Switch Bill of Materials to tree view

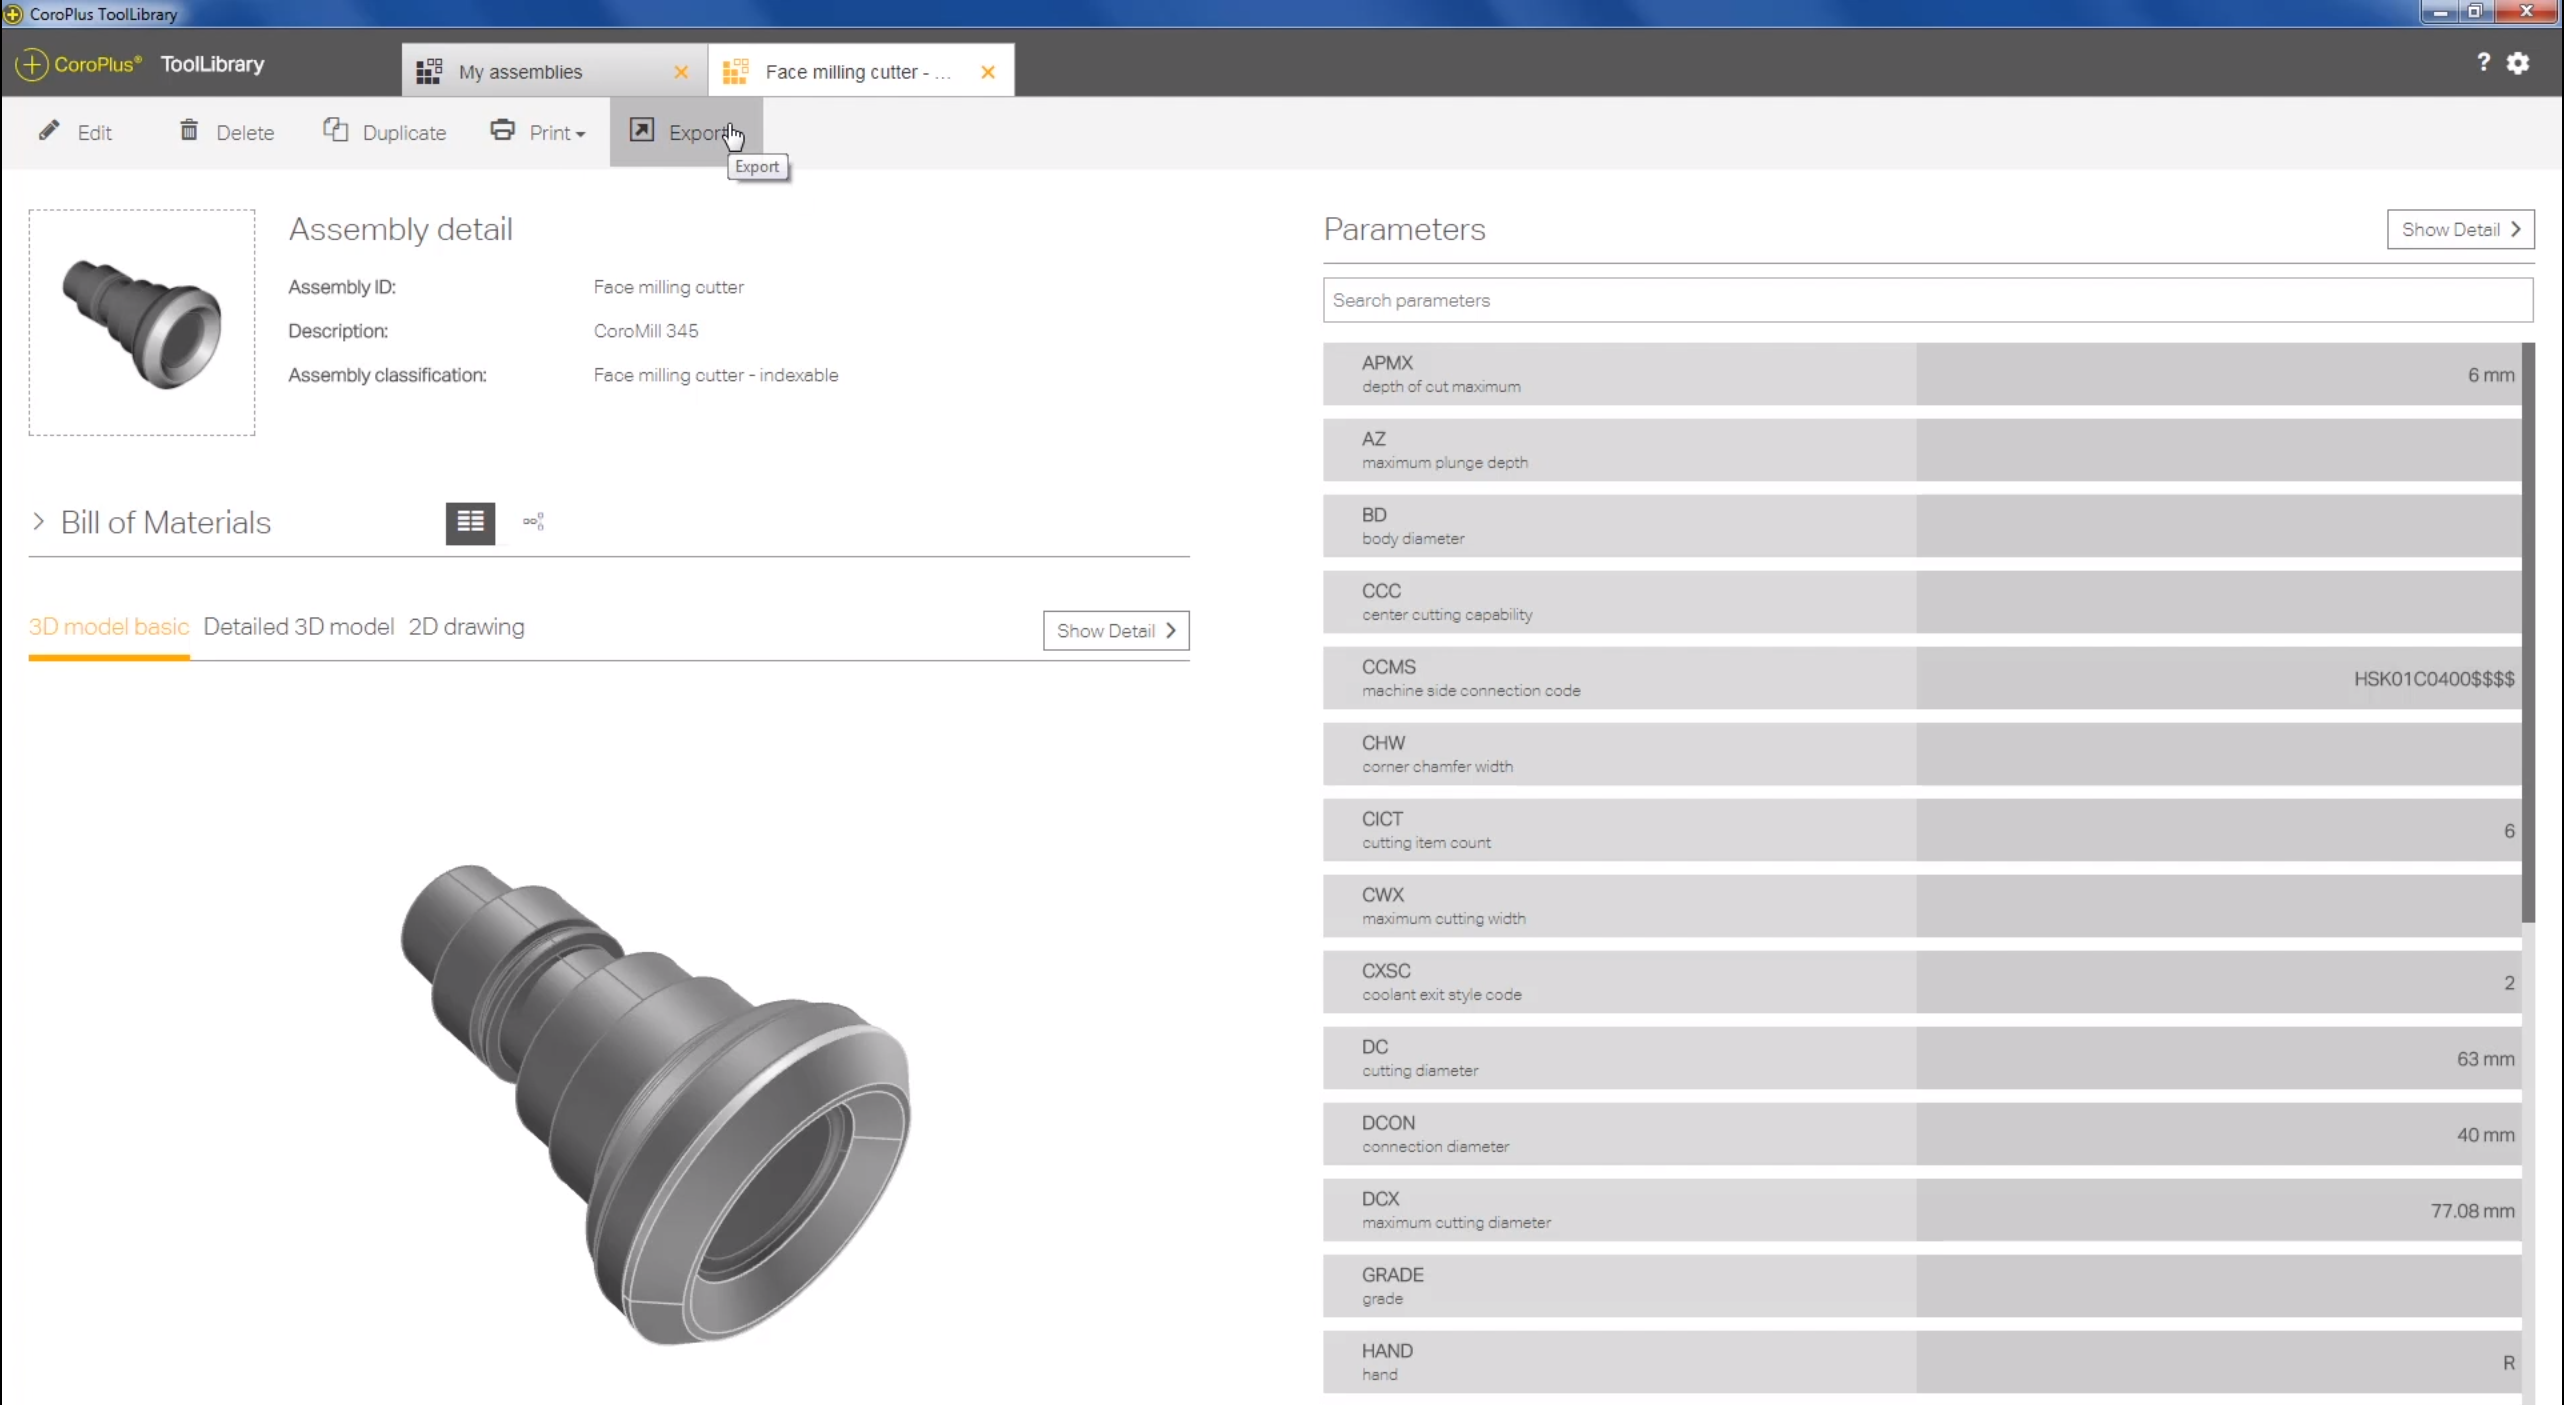533,522
